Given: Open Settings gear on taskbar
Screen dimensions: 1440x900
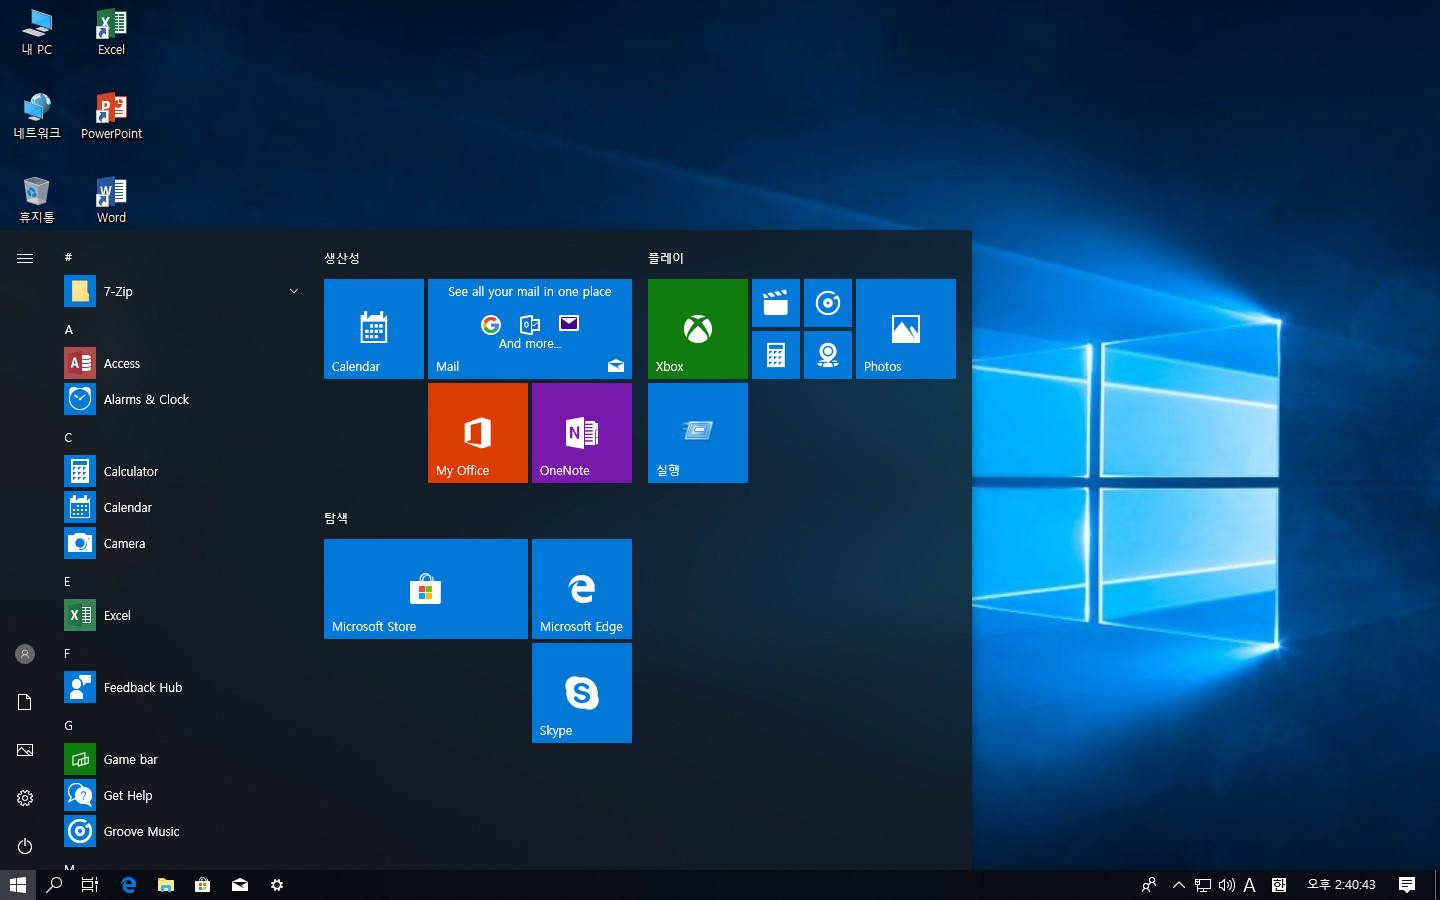Looking at the screenshot, I should pyautogui.click(x=277, y=885).
